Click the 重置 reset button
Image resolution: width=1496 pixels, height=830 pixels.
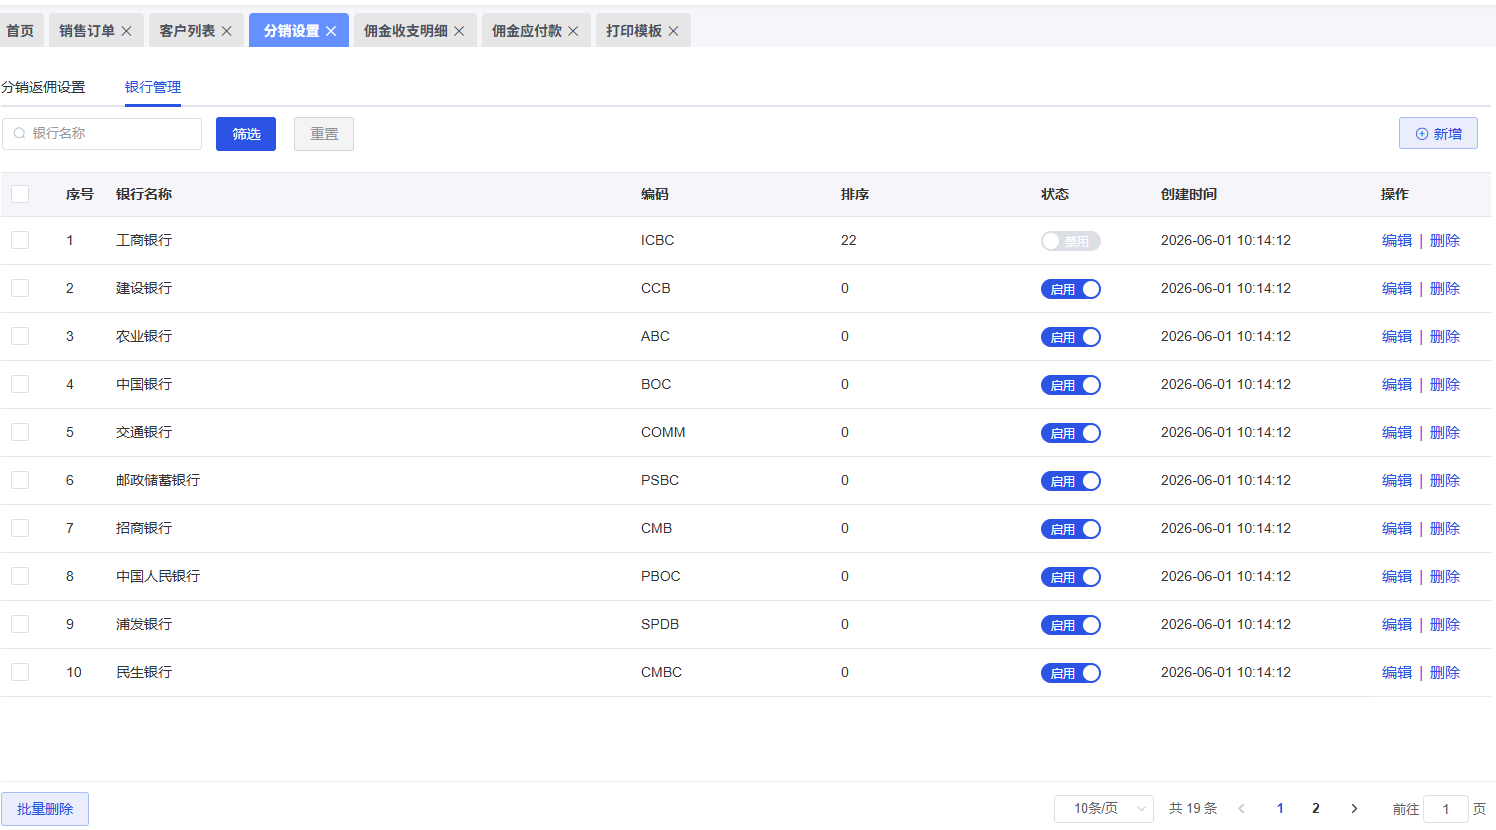point(324,134)
